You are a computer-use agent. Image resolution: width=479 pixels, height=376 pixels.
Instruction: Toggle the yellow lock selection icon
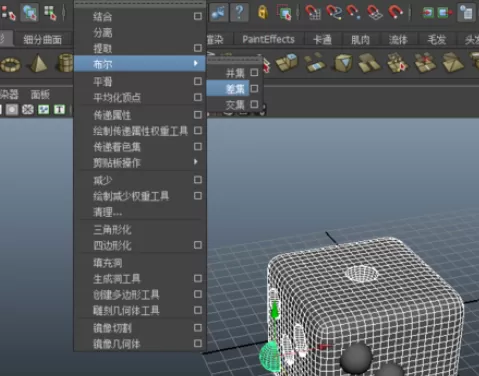tap(263, 13)
